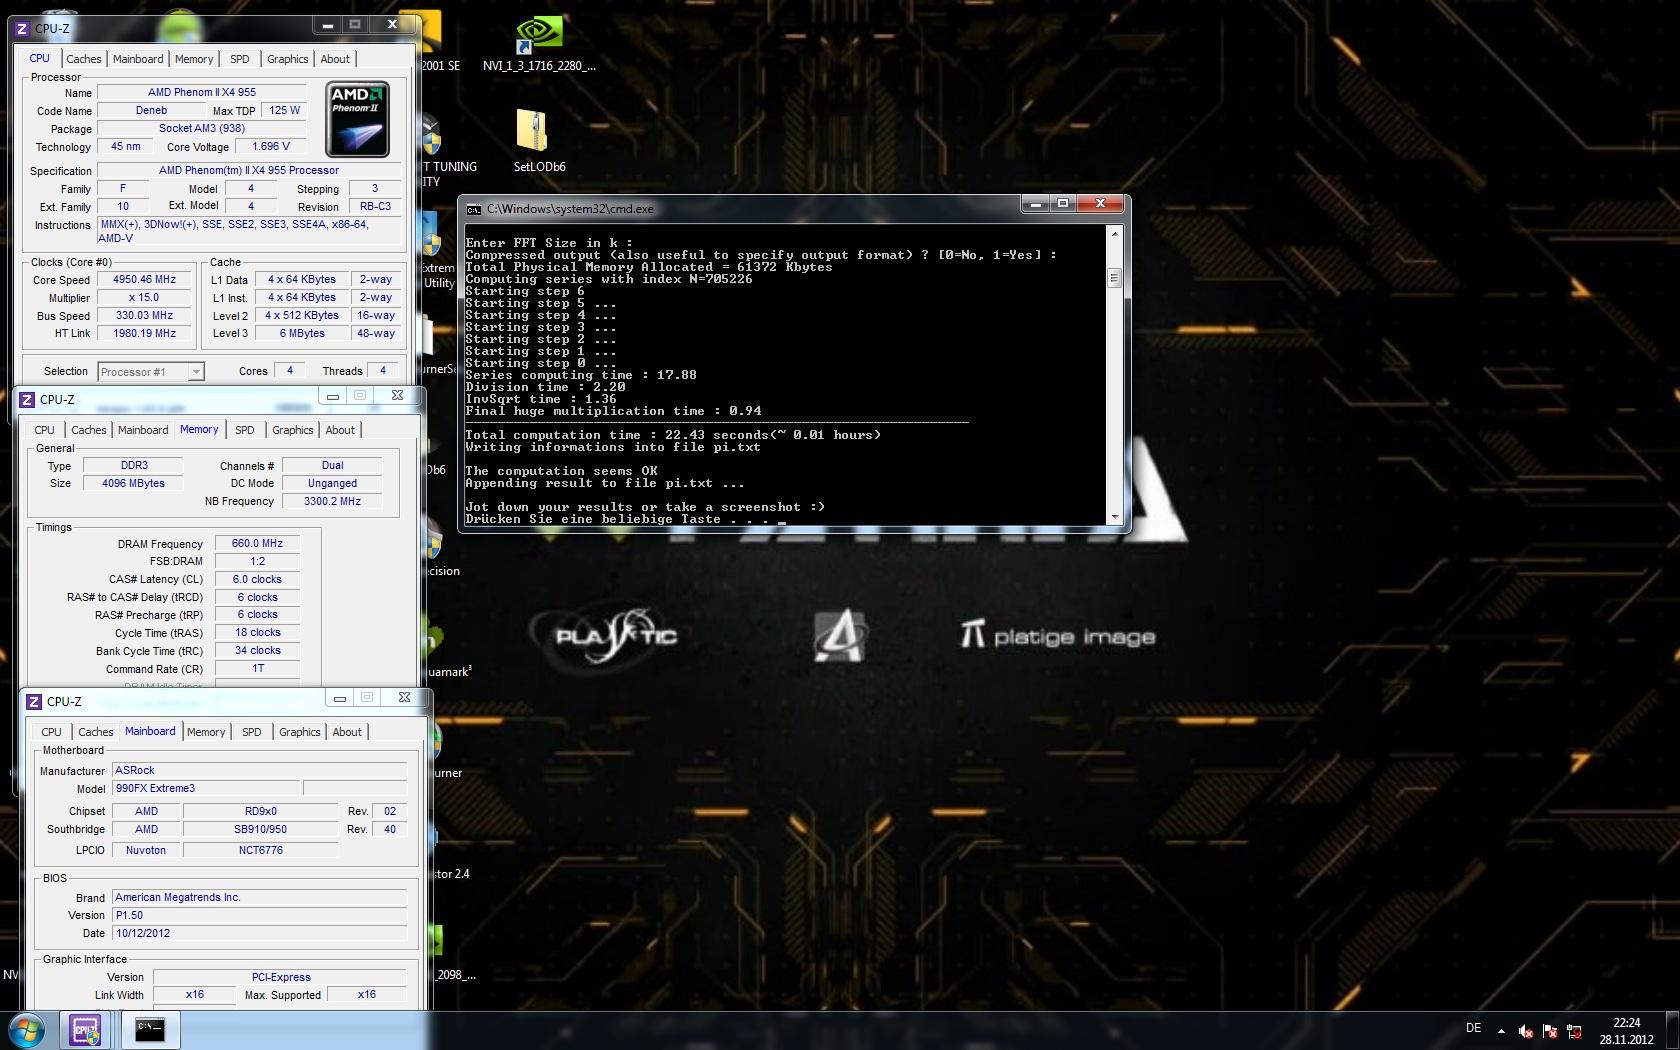
Task: Click CAS# Latency value 6.0 clocks
Action: point(257,580)
